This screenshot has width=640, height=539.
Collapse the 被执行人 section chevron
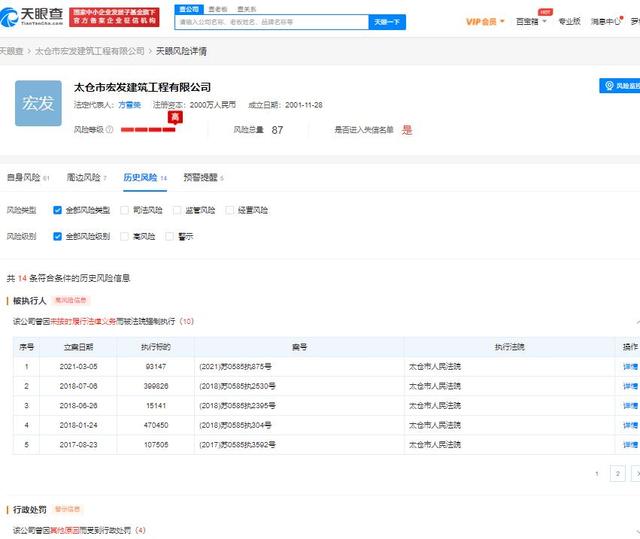point(638,322)
